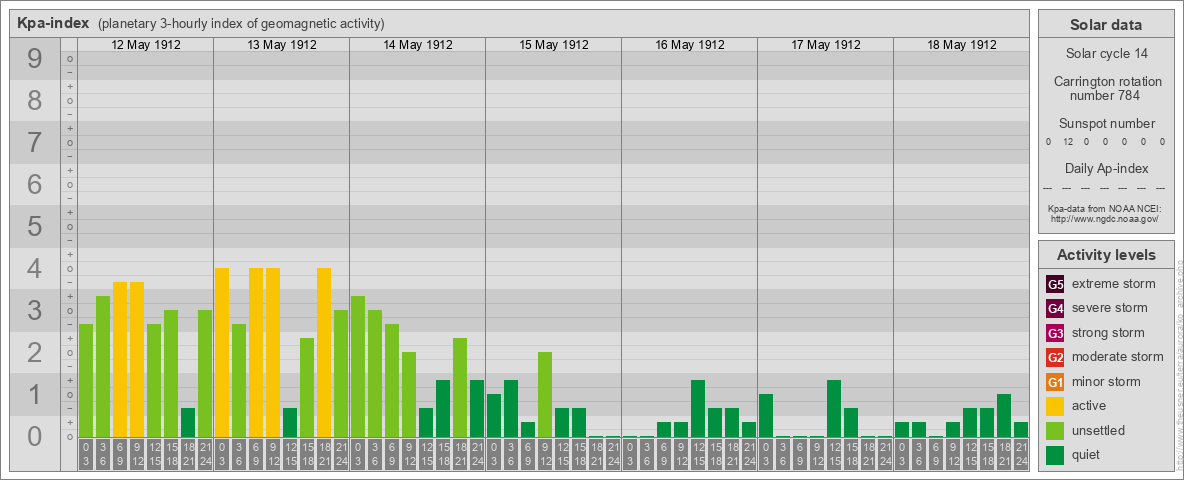Click the 14 May 1912 date header
Viewport: 1184px width, 480px height.
(x=418, y=45)
